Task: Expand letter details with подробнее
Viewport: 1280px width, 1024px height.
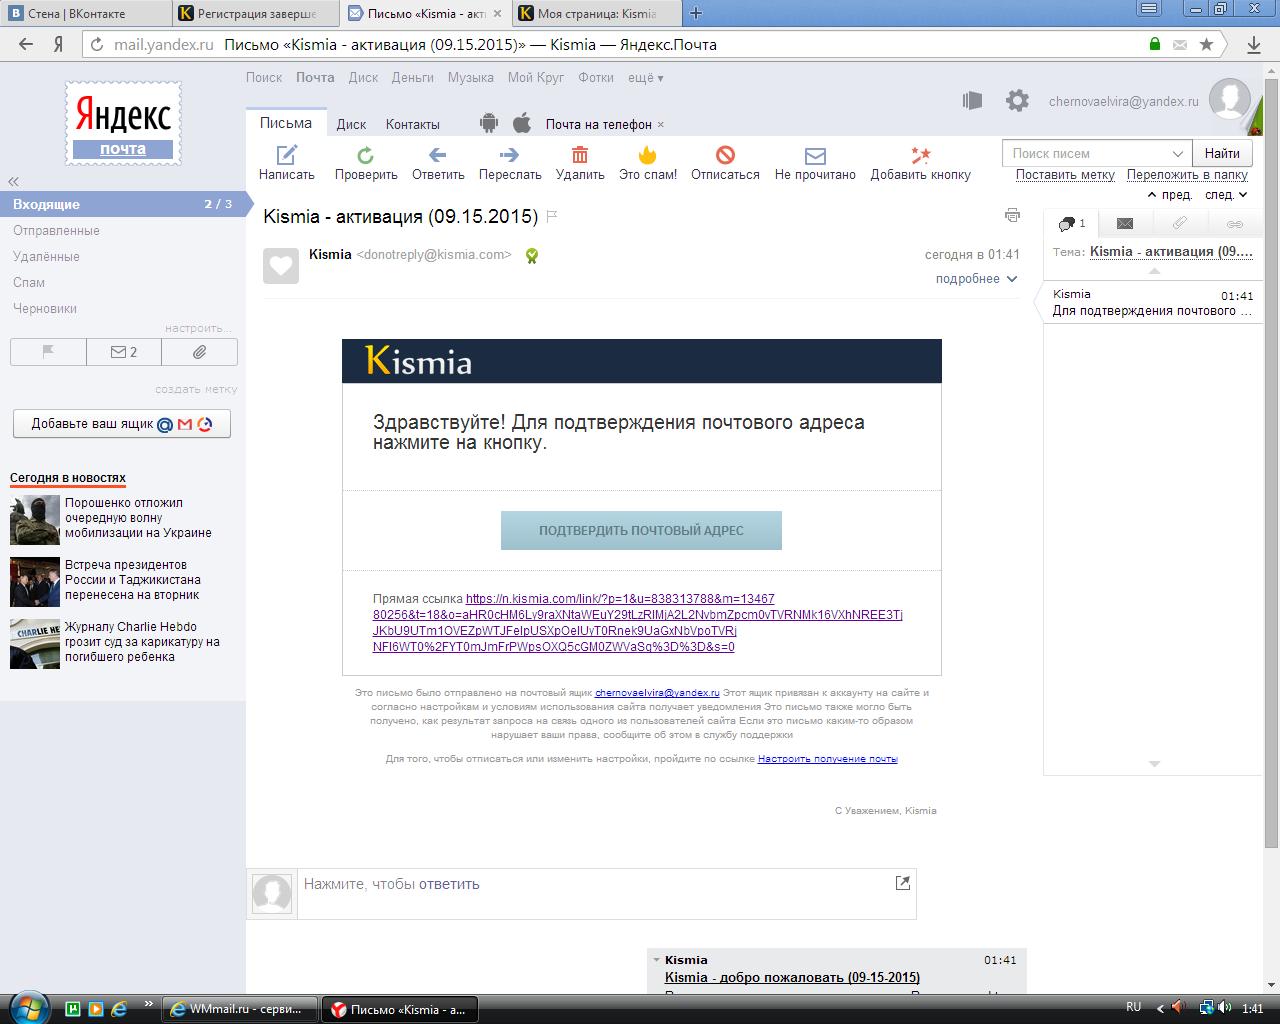Action: [976, 279]
